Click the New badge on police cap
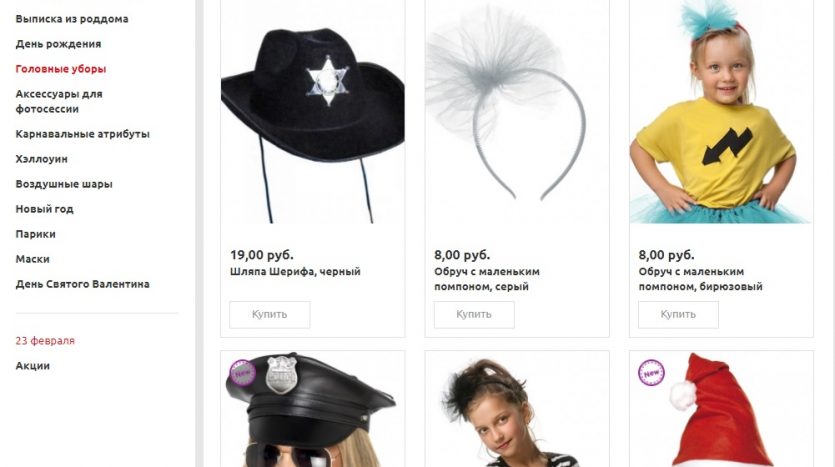Screen dimensions: 835x467 click(242, 373)
